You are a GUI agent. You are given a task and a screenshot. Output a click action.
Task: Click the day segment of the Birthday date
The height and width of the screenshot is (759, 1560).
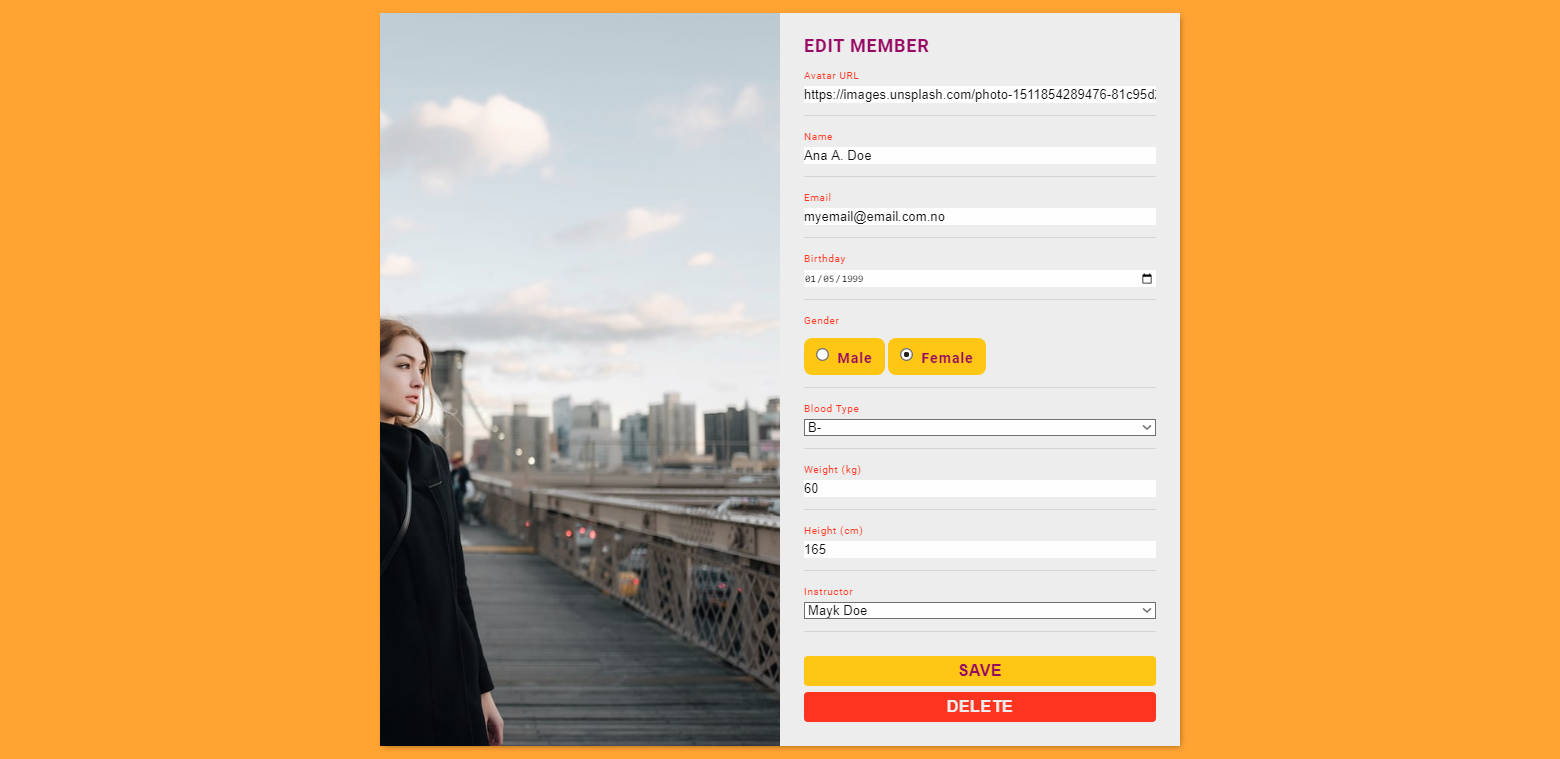point(829,279)
